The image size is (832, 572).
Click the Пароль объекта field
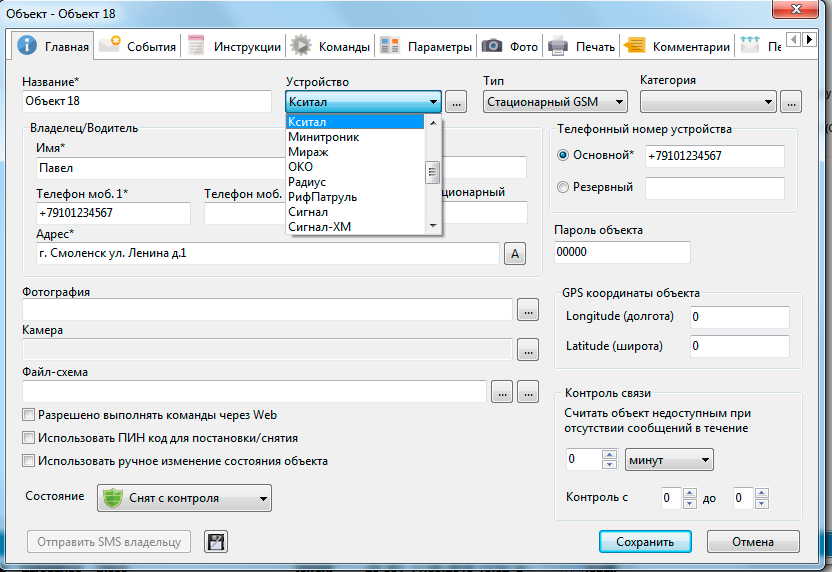[x=622, y=252]
